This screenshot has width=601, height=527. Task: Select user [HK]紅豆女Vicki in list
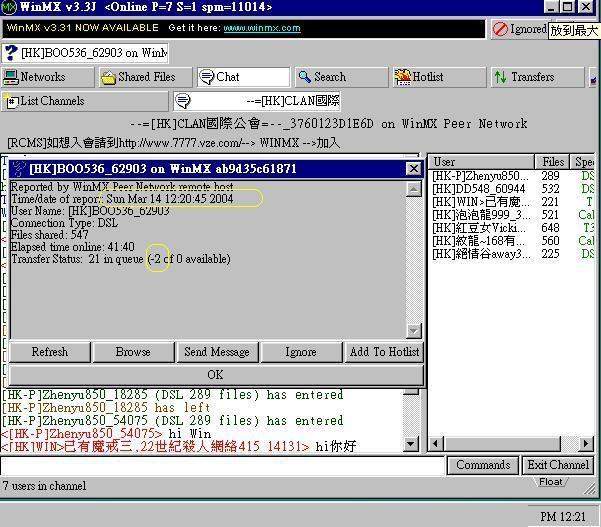click(x=511, y=228)
